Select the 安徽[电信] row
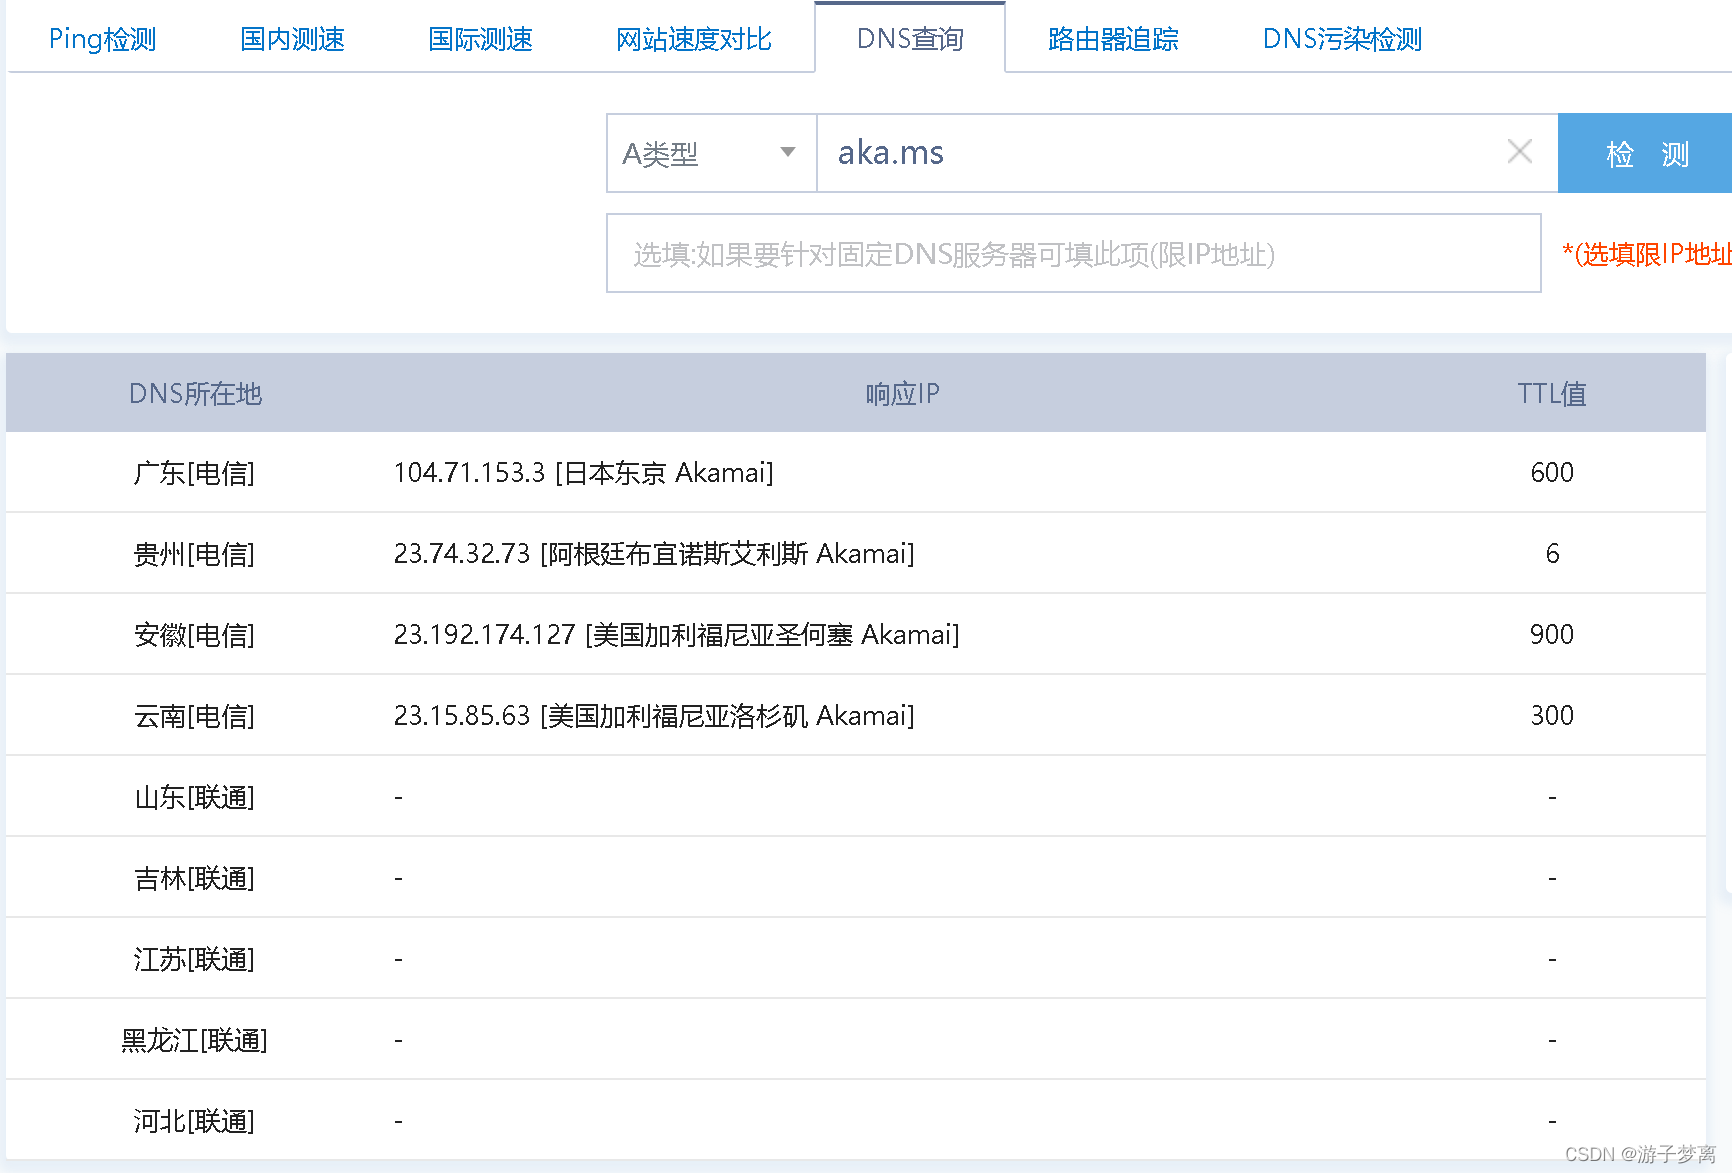This screenshot has height=1173, width=1732. (856, 634)
